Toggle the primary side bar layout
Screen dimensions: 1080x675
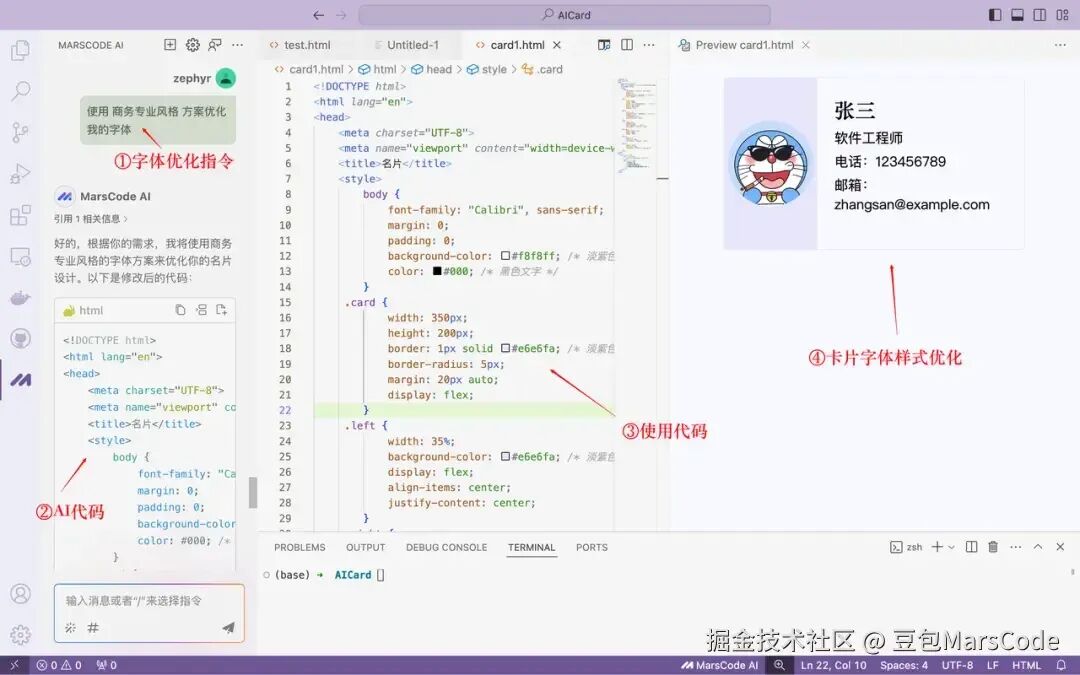coord(995,15)
